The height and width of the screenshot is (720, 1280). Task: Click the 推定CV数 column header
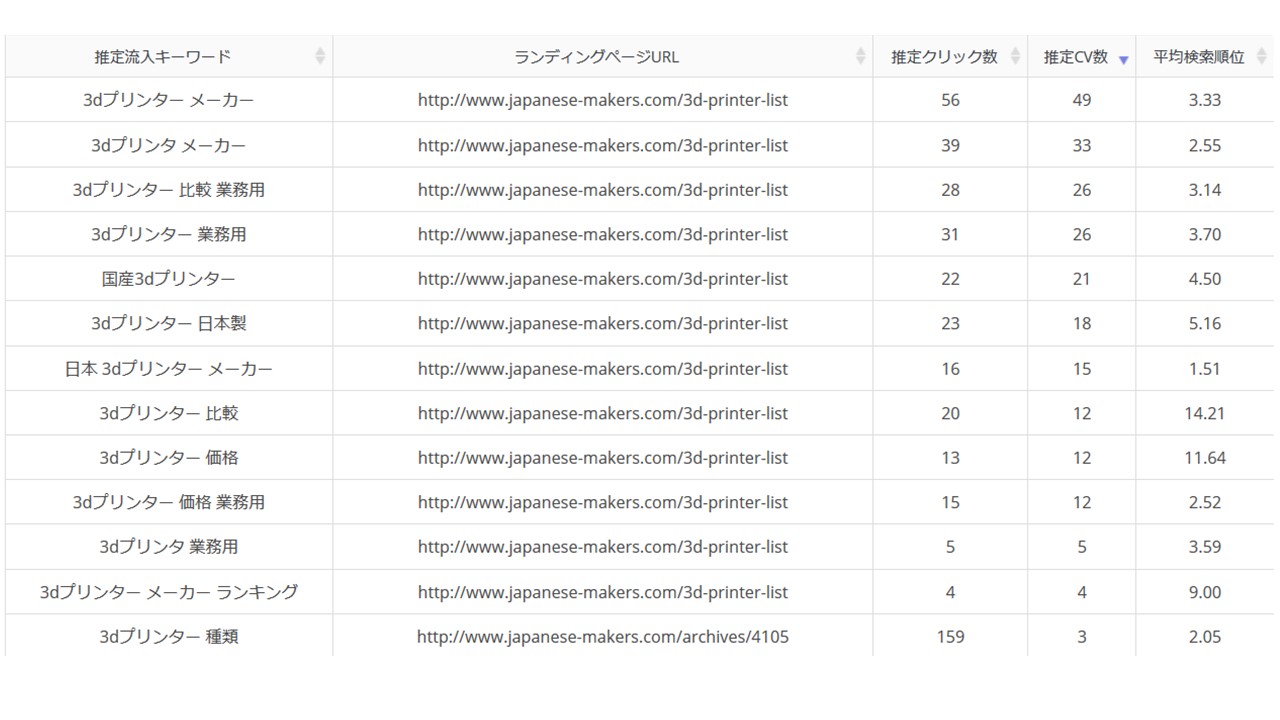pyautogui.click(x=1082, y=57)
